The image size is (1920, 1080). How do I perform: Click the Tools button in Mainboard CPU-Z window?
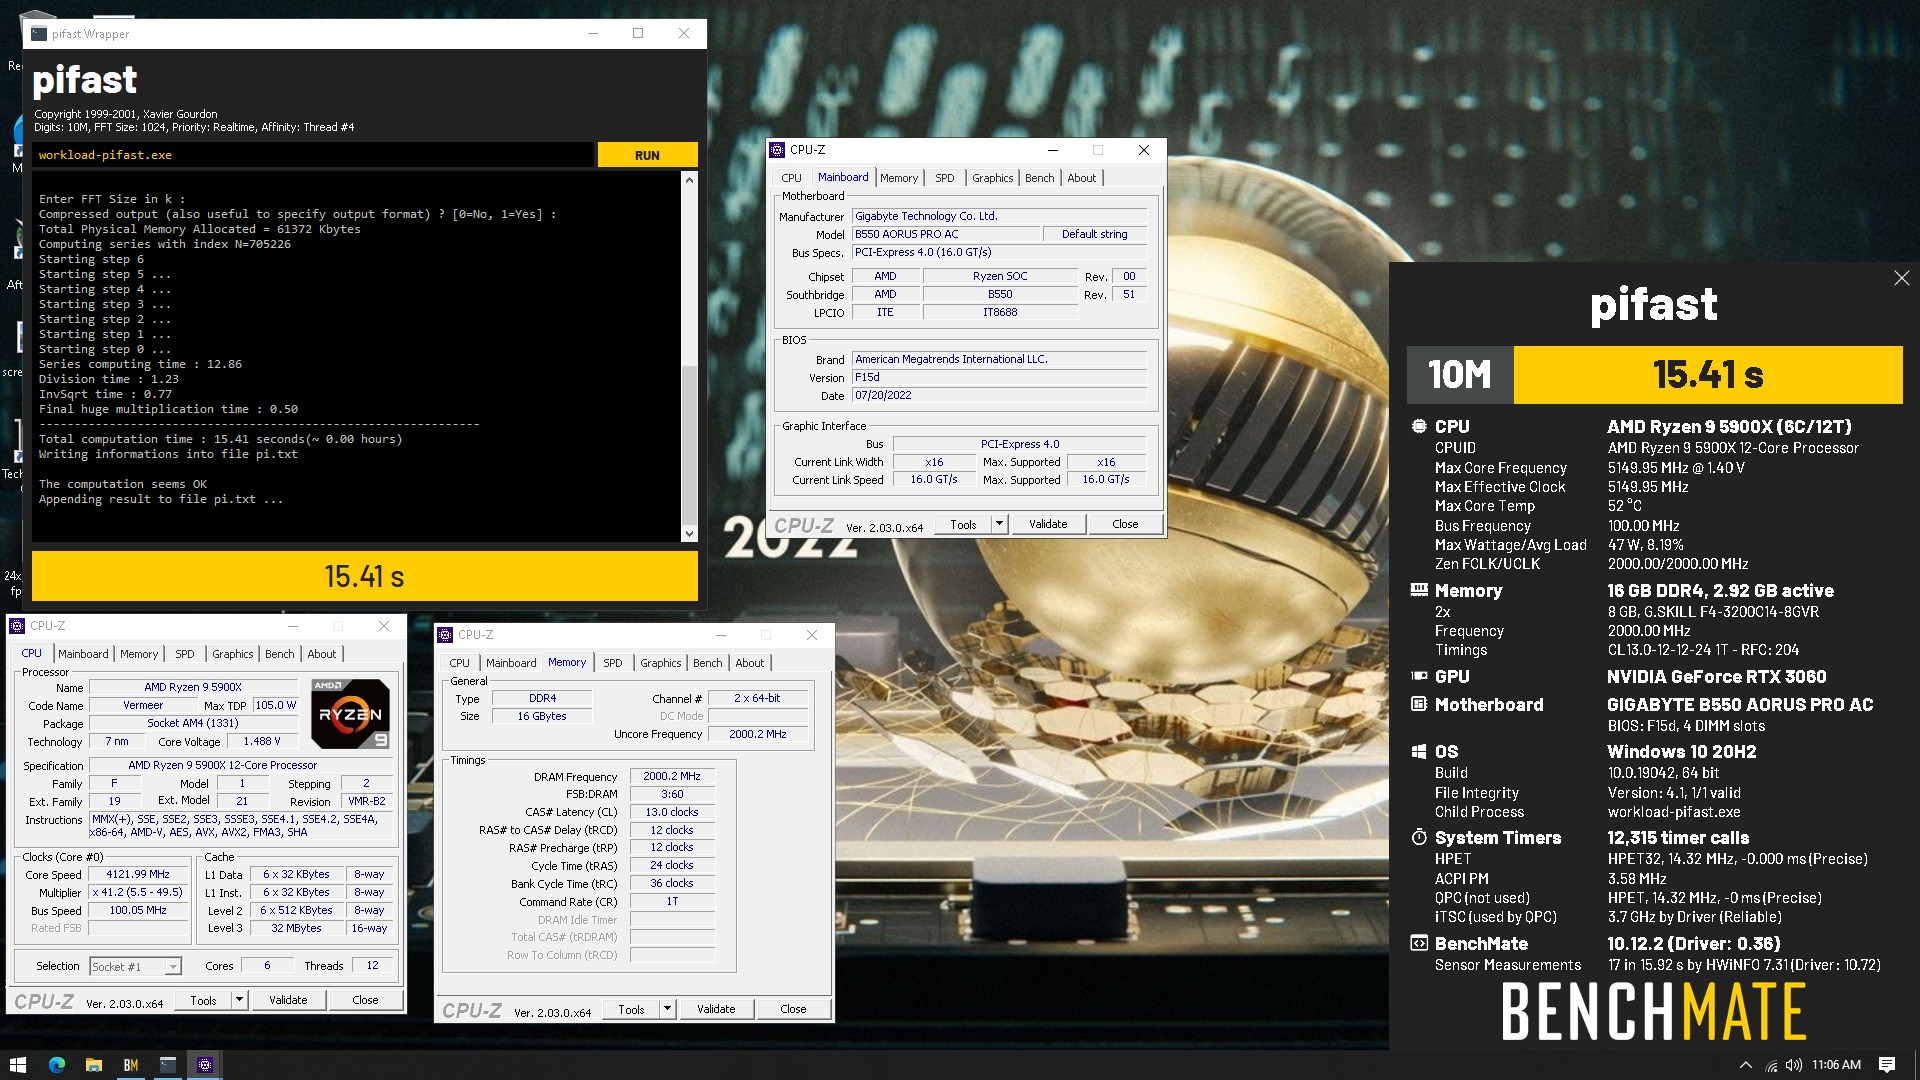(963, 524)
